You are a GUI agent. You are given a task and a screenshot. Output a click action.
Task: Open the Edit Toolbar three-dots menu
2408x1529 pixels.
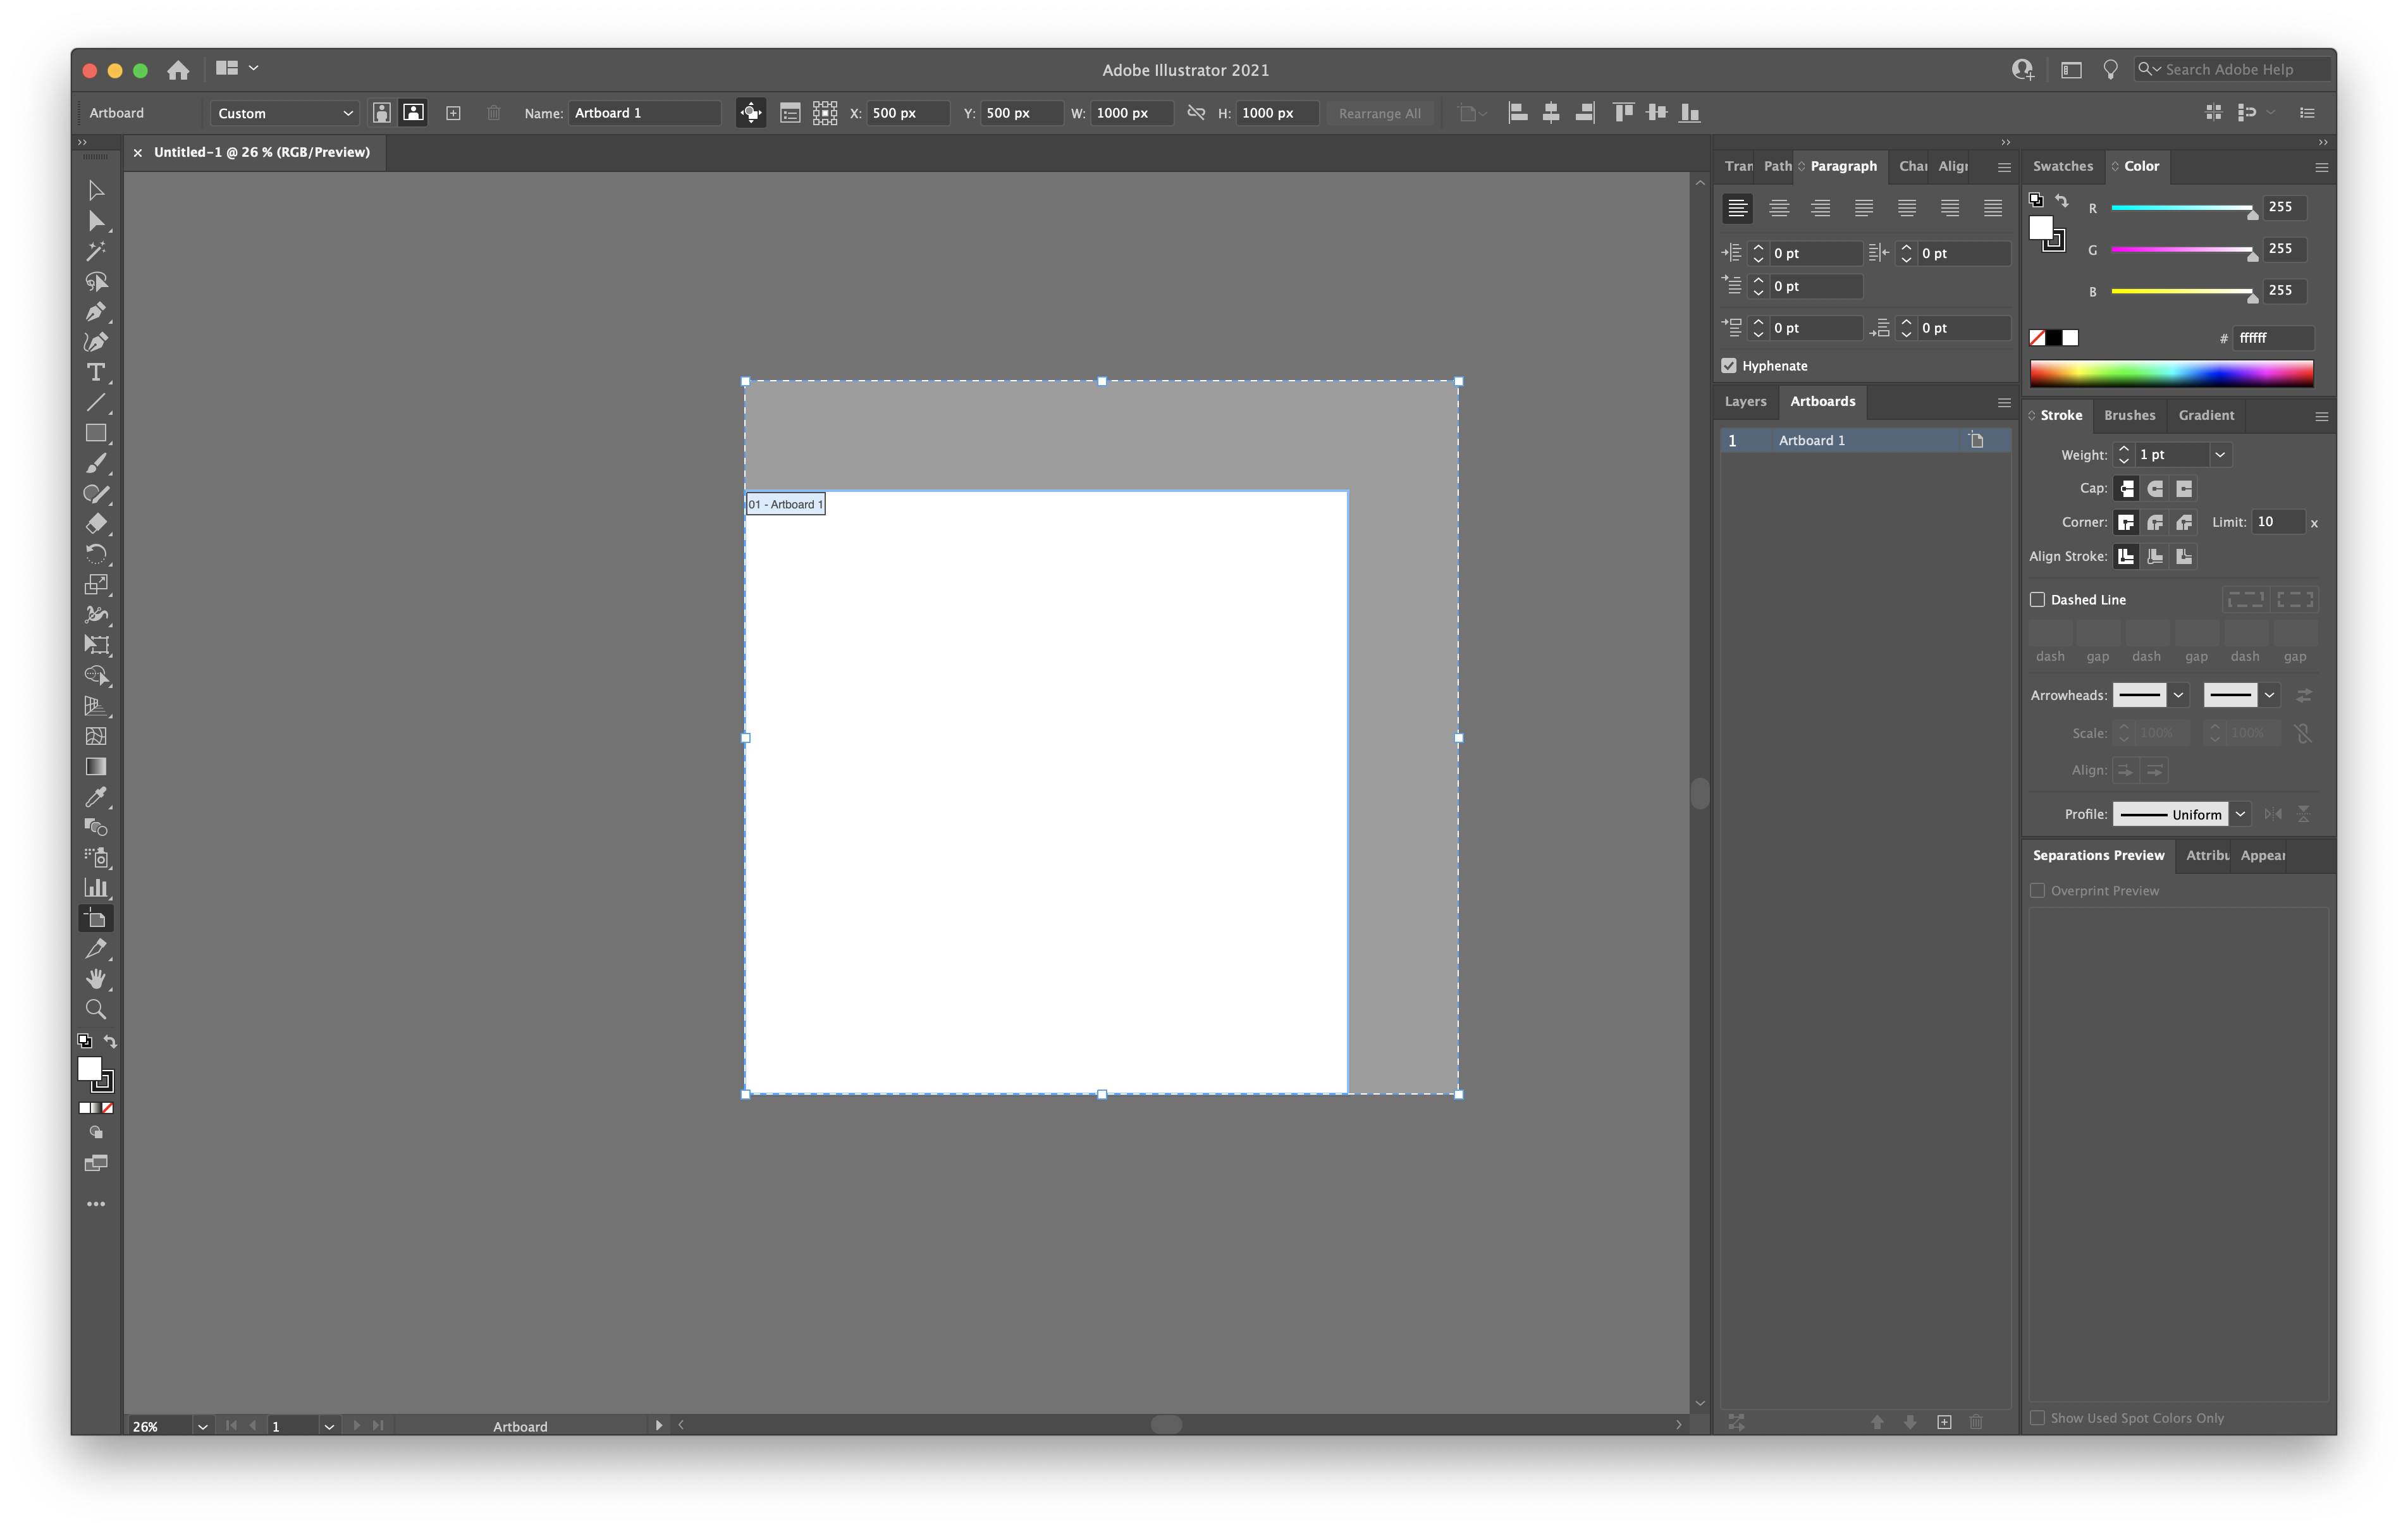96,1204
